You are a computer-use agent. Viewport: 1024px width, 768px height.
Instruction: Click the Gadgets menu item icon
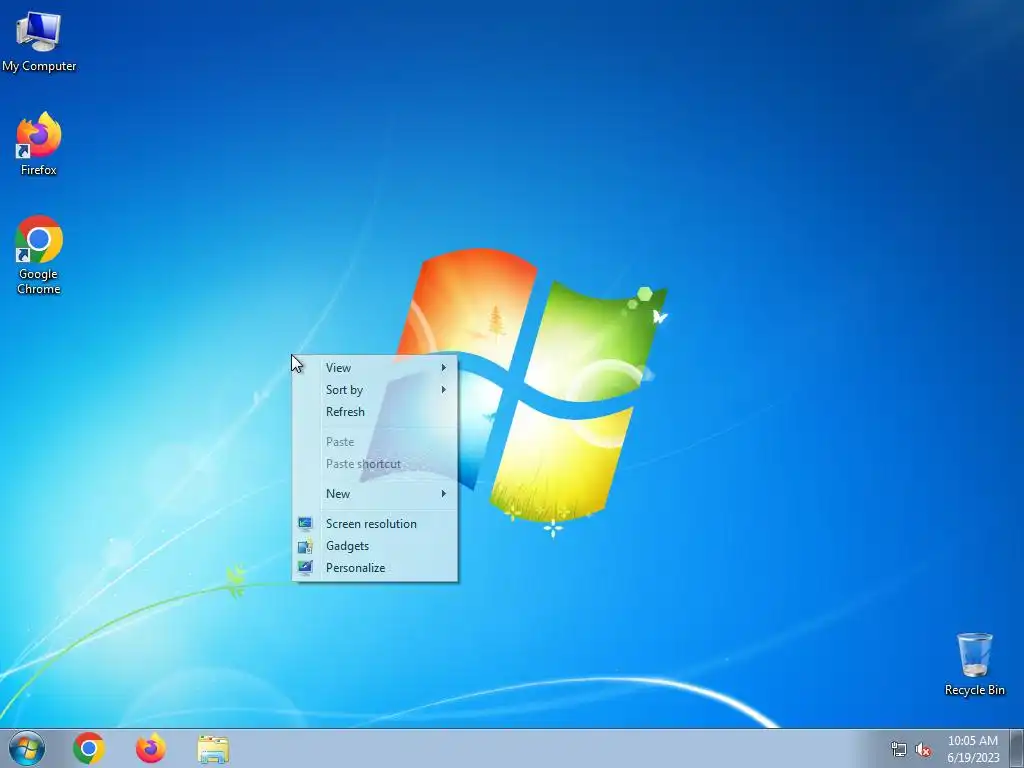[305, 546]
